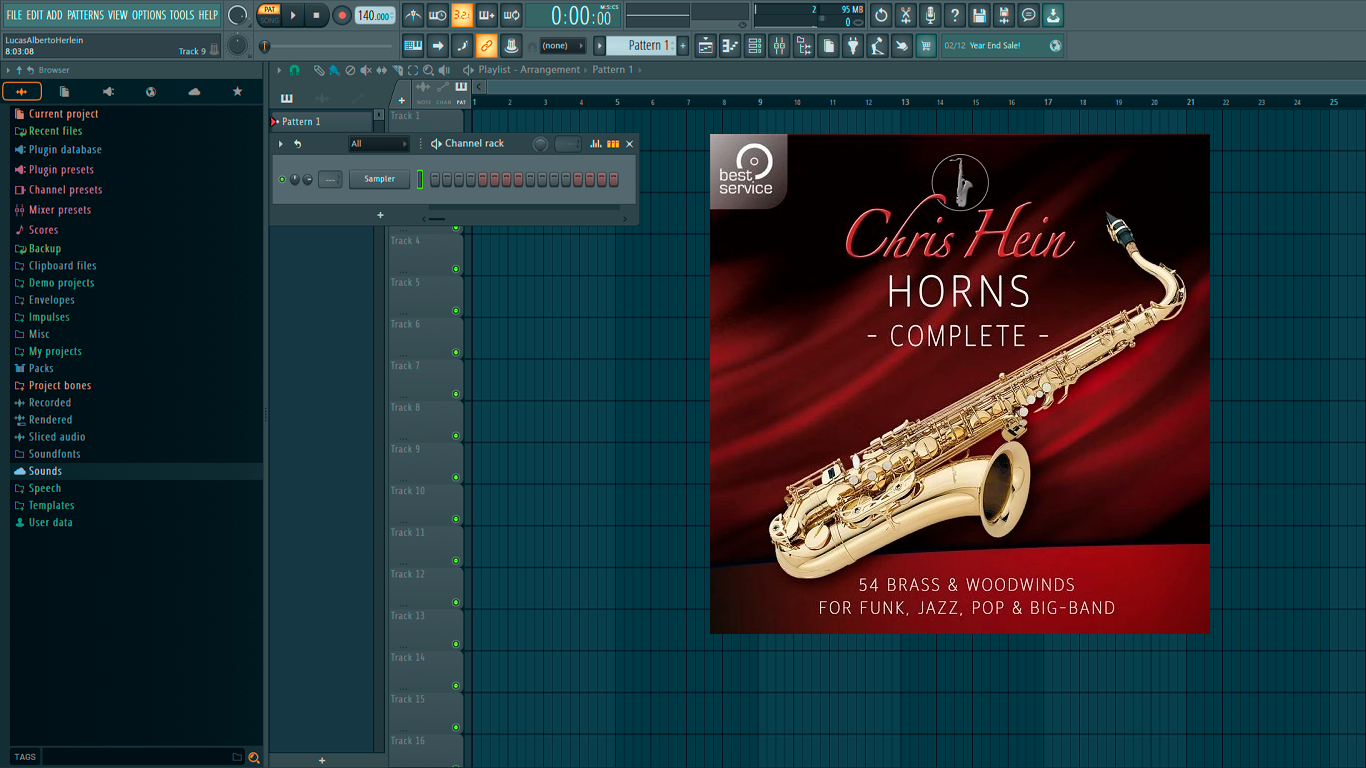
Task: Toggle the snap magnet icon in Playlist
Action: (294, 70)
